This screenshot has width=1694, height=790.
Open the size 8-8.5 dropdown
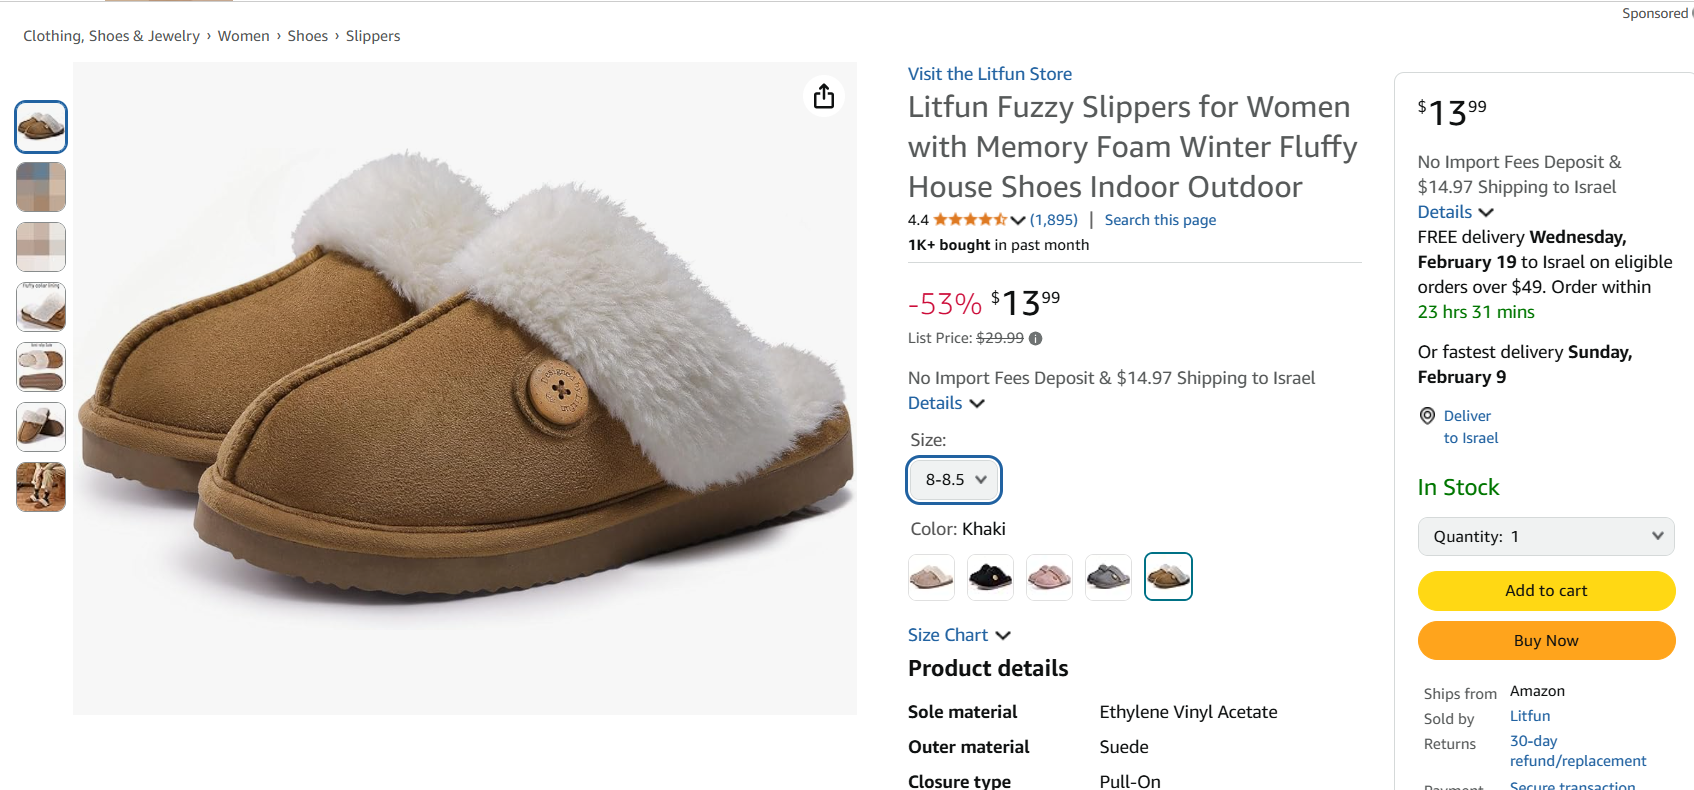(x=954, y=480)
